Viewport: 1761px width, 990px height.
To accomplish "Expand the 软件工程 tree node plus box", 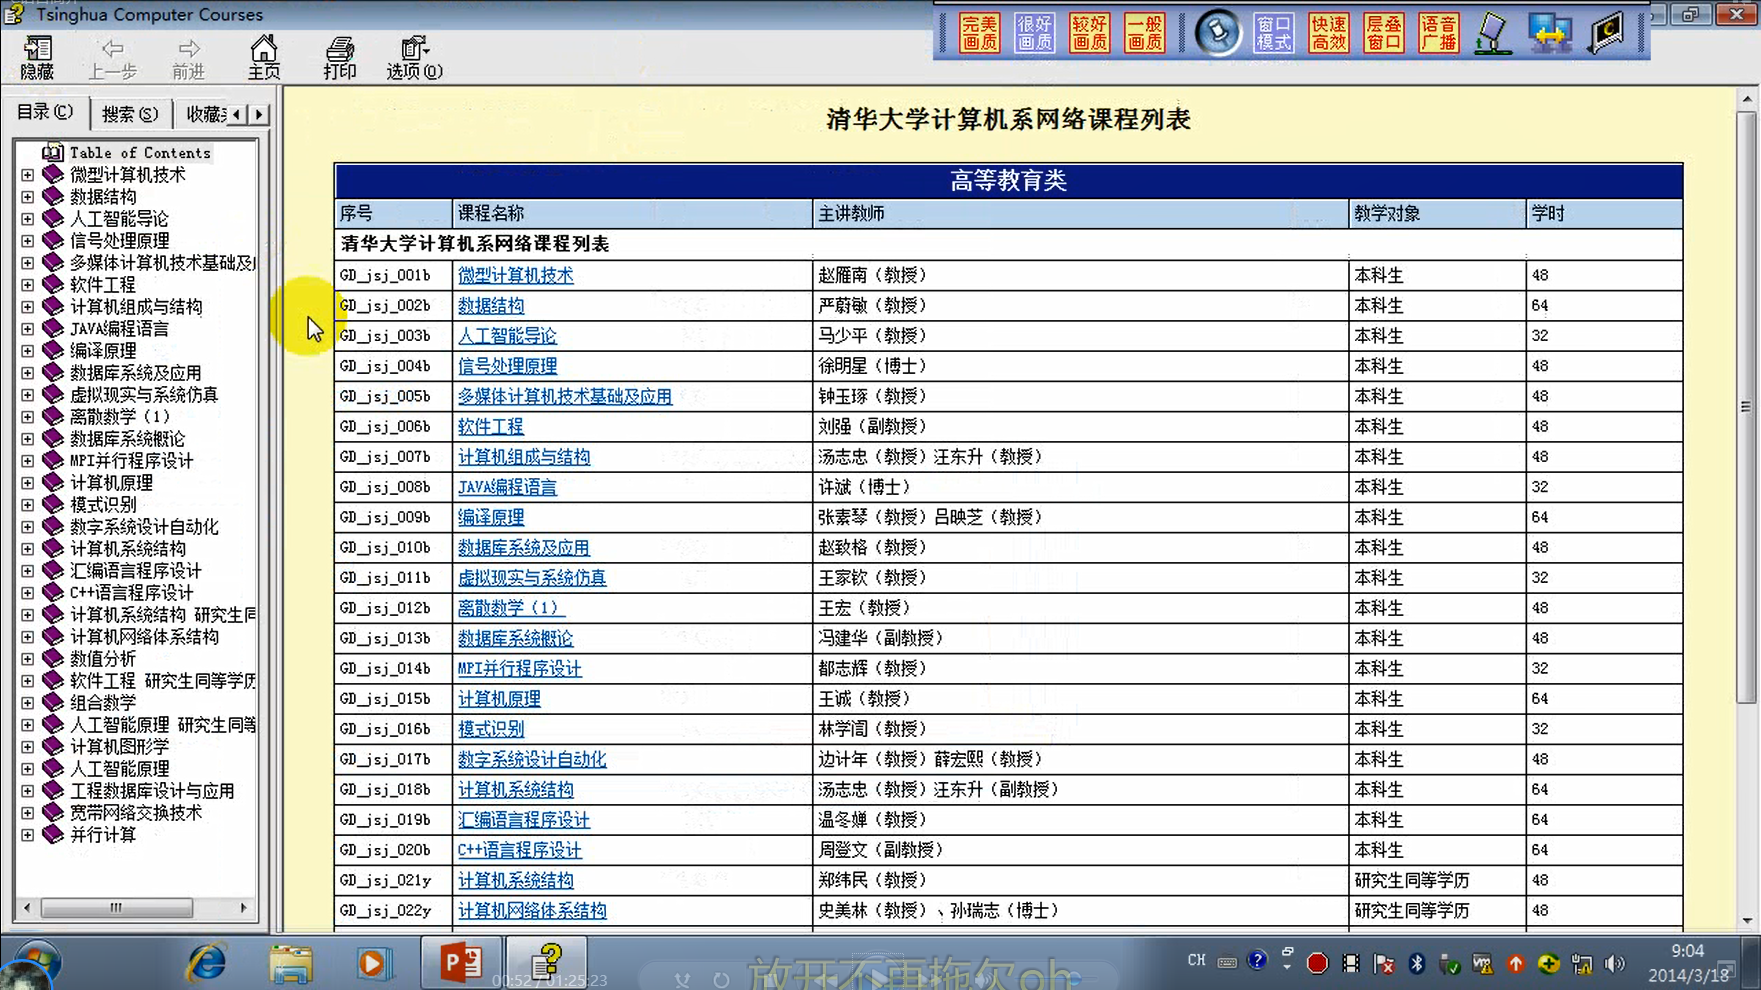I will [x=28, y=285].
